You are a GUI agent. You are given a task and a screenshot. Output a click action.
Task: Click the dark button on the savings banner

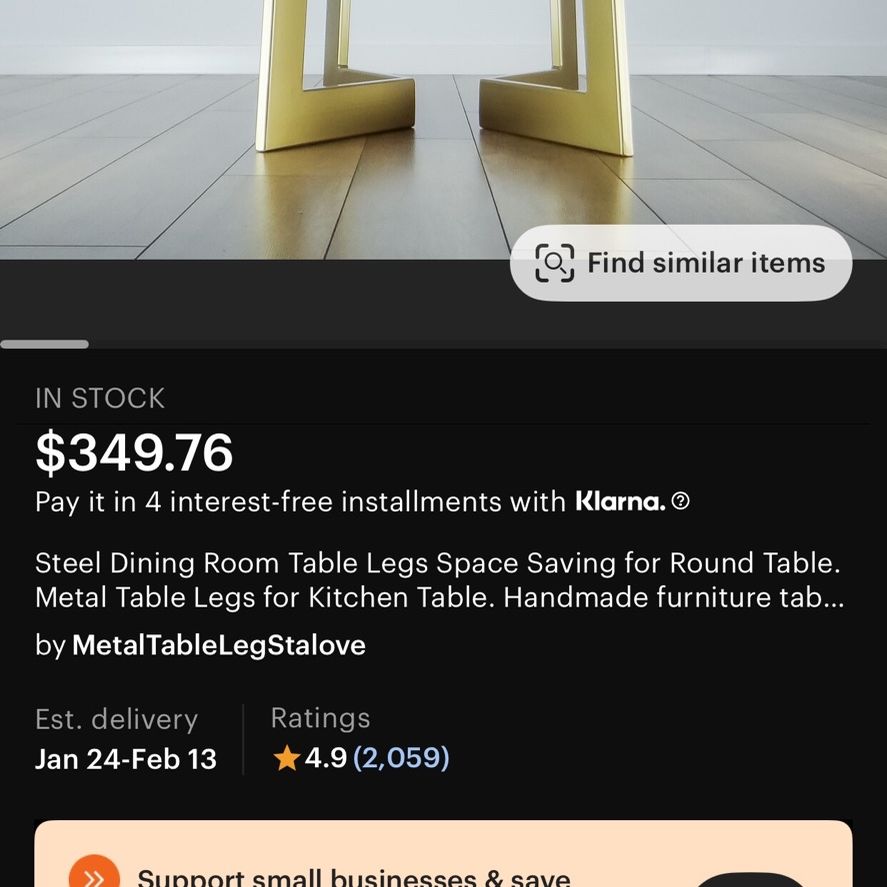[x=748, y=880]
